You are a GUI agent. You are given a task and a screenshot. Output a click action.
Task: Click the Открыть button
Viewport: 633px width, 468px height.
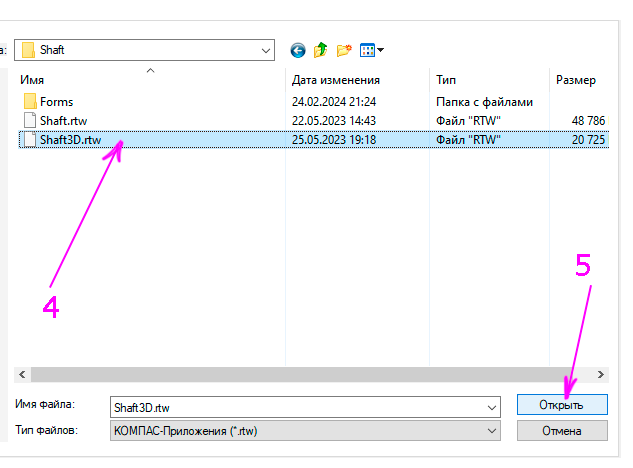click(x=562, y=405)
